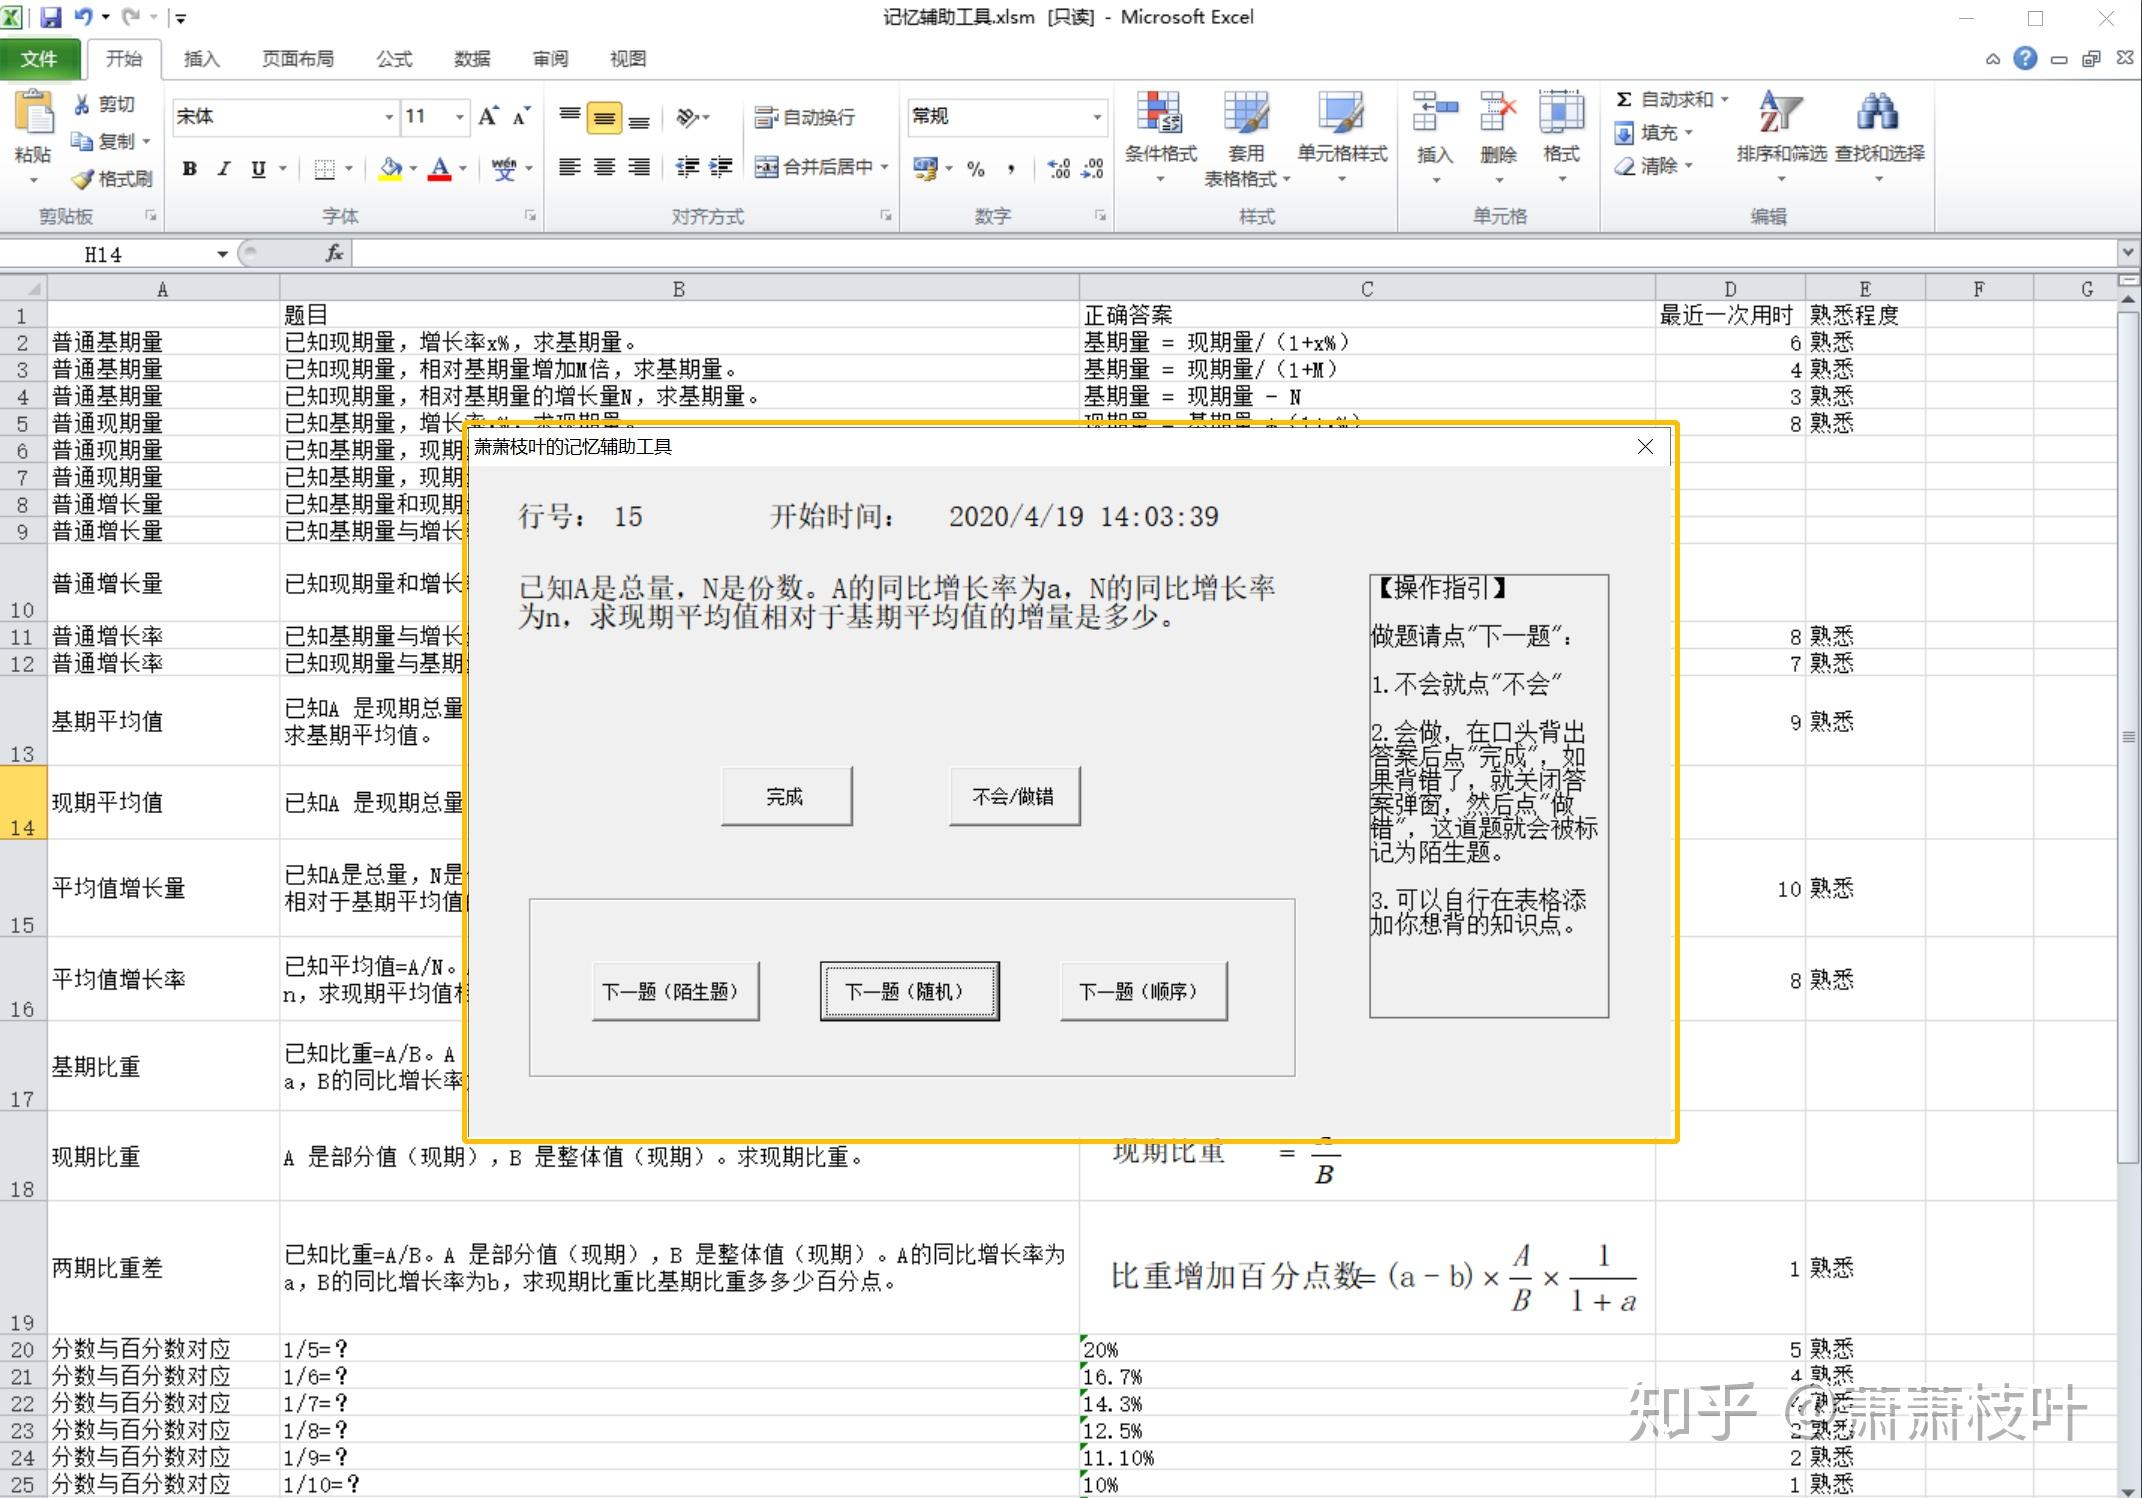Click the Merge and Center icon
Screen dimensions: 2142x1498
766,167
